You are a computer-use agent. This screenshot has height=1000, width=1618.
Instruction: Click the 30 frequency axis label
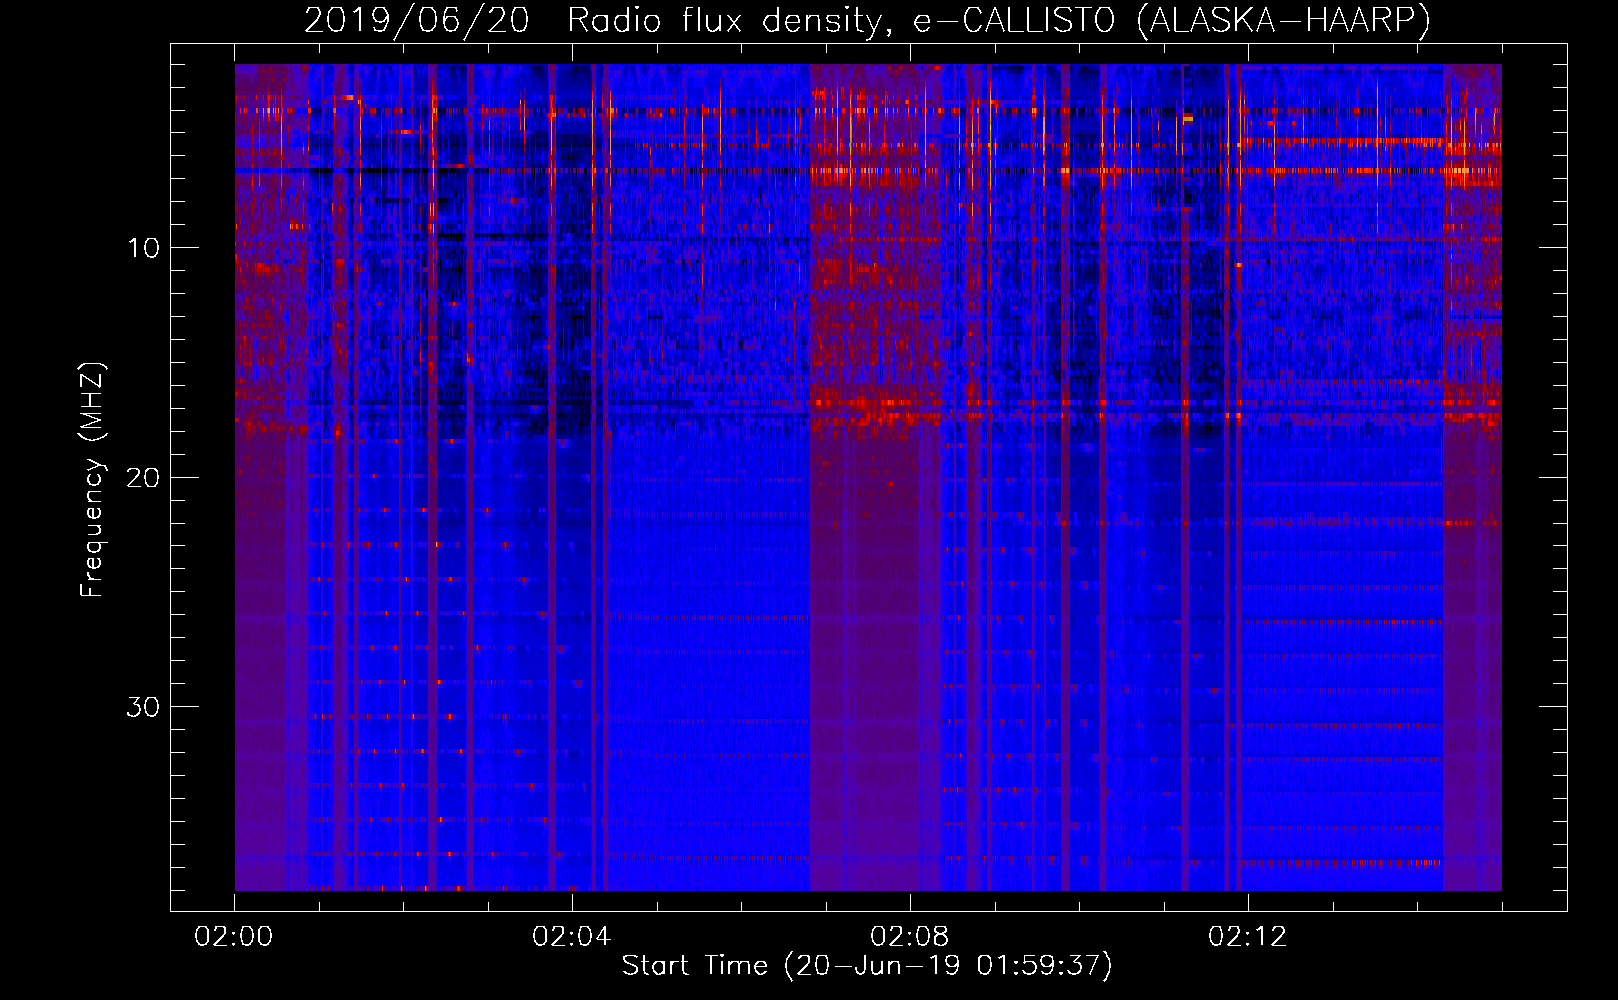click(x=143, y=707)
